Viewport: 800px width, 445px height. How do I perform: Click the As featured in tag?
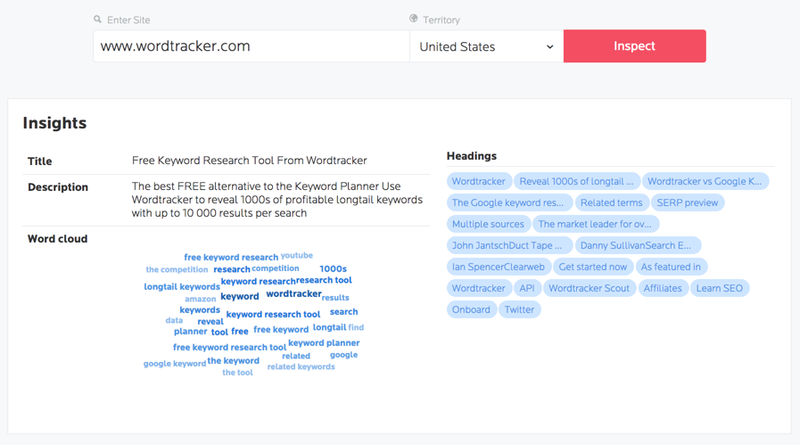tap(671, 267)
